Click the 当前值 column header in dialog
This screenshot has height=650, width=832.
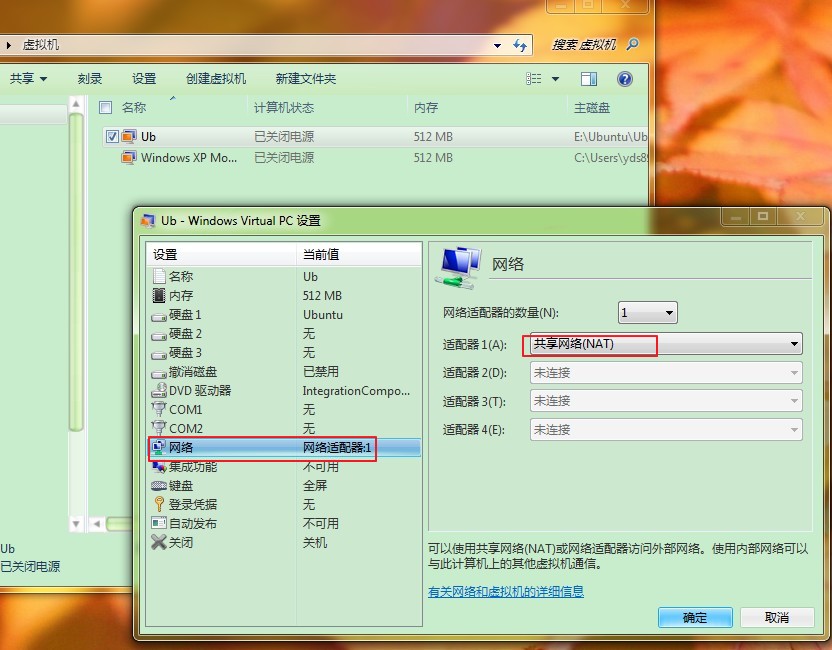(x=359, y=255)
